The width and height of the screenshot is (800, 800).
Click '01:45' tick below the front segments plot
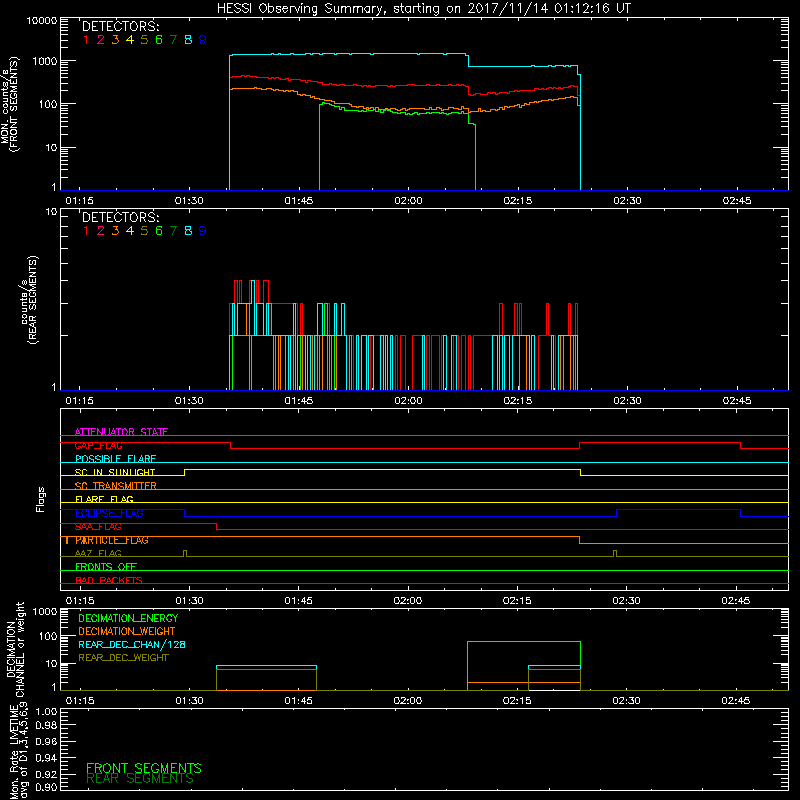coord(298,201)
